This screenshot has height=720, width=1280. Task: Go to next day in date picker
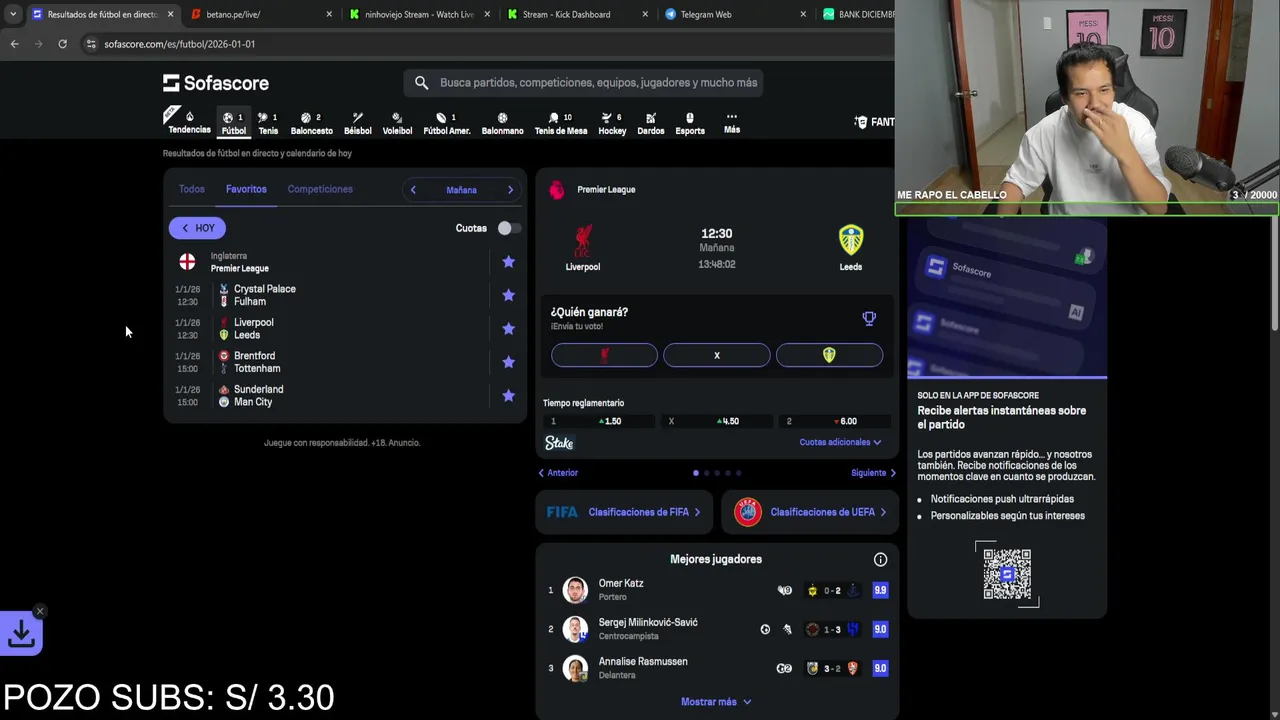(x=510, y=190)
